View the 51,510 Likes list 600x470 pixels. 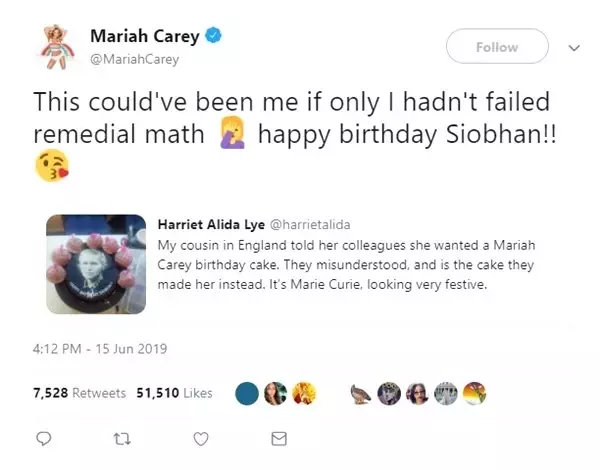pos(168,394)
